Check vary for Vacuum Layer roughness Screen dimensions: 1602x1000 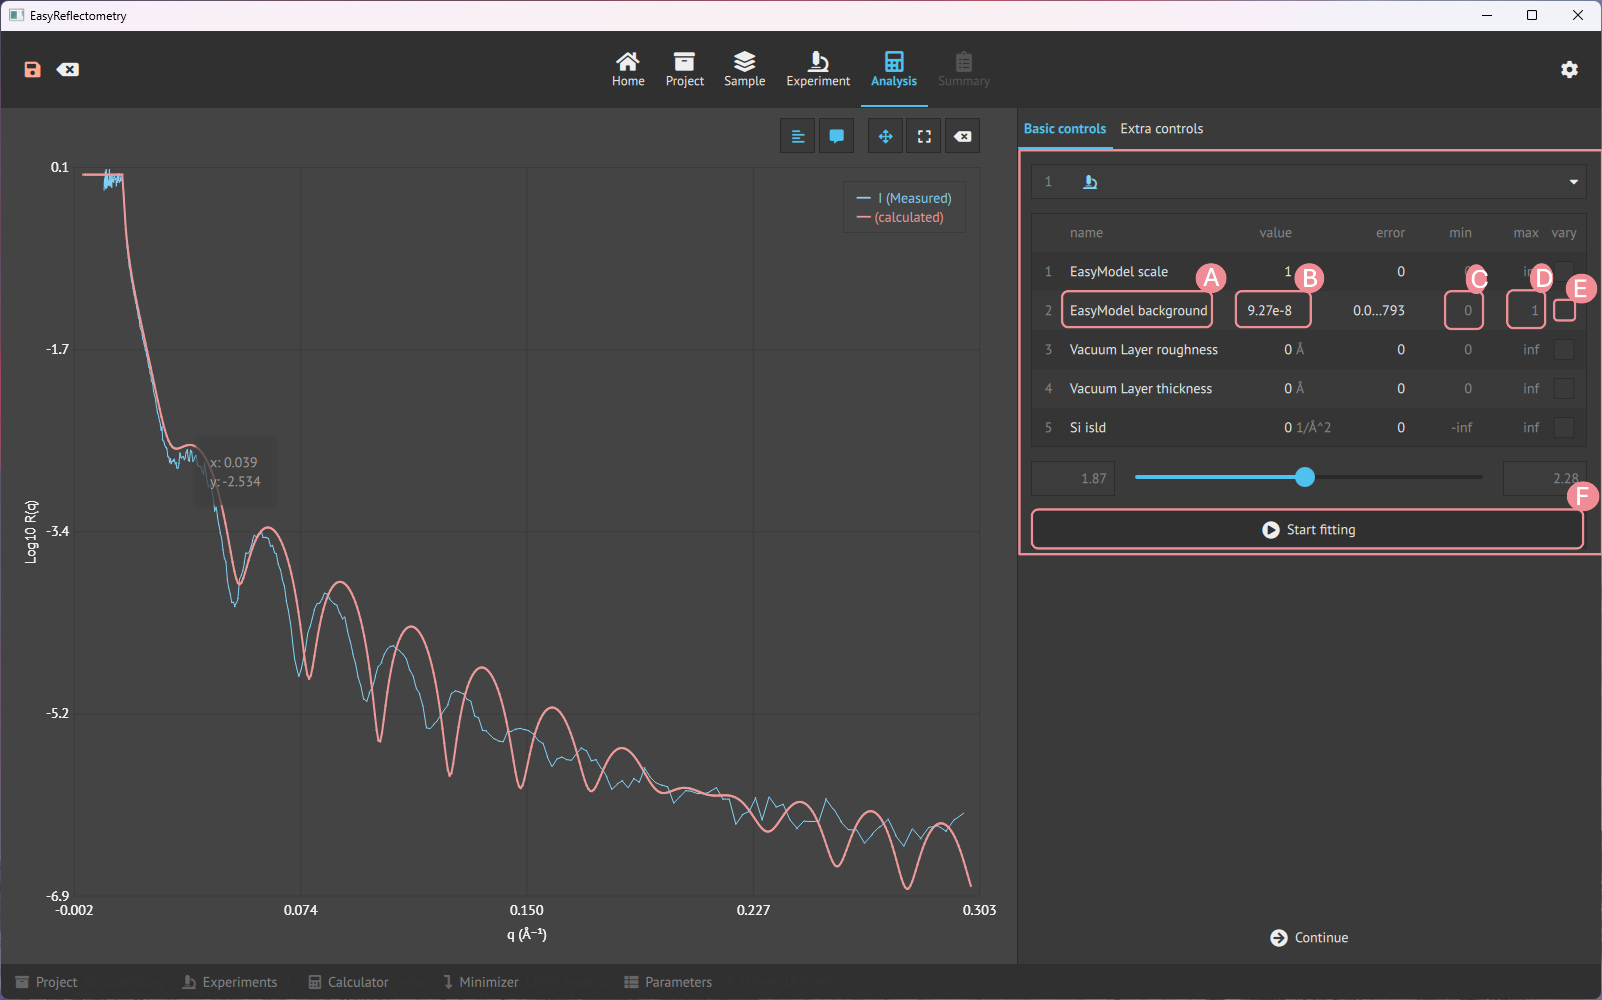click(x=1564, y=349)
